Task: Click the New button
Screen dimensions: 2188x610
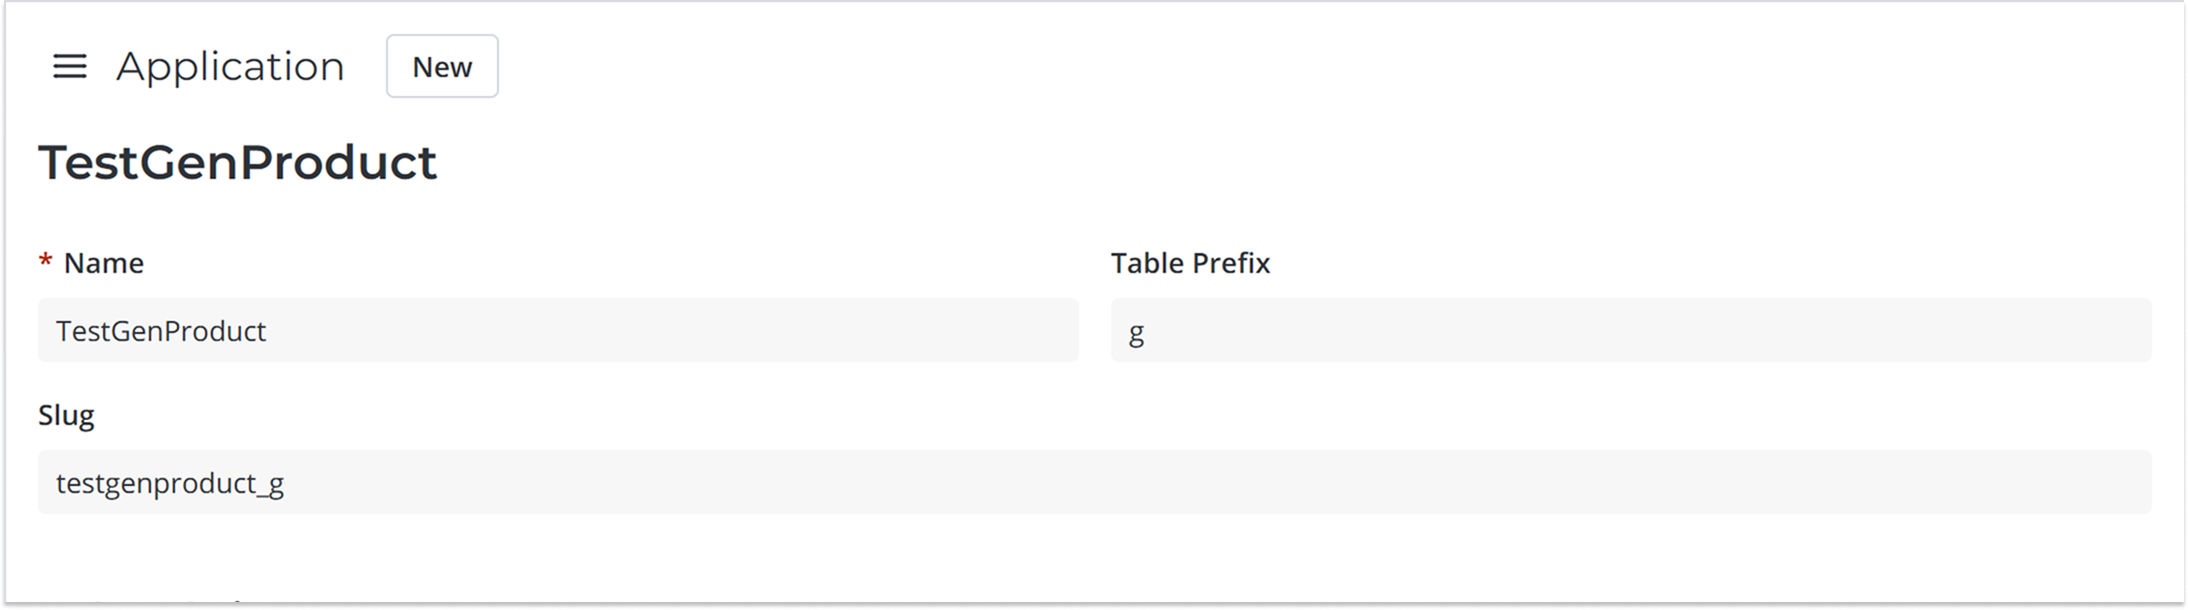Action: [442, 67]
